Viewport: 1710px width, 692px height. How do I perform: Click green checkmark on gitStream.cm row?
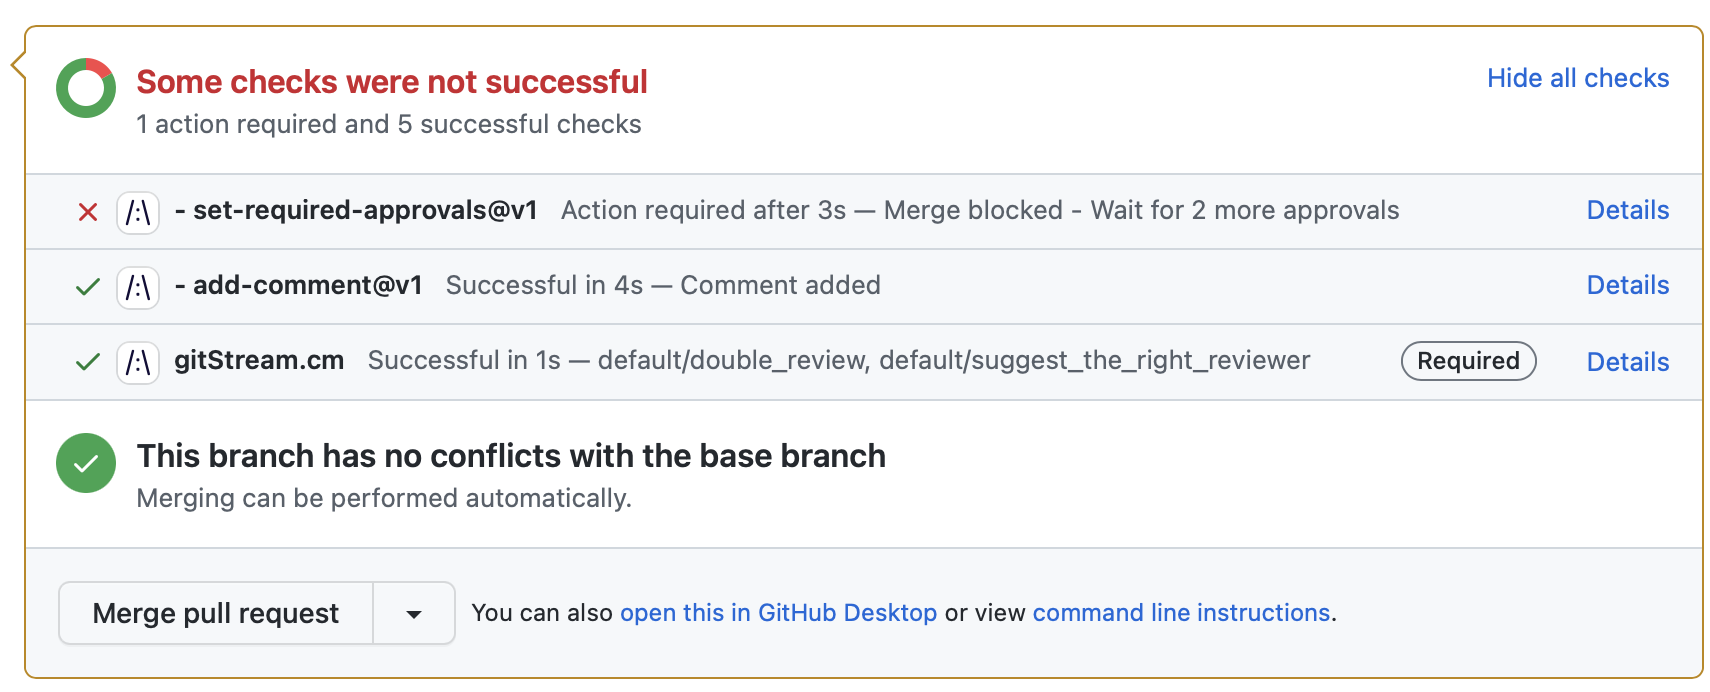click(88, 362)
